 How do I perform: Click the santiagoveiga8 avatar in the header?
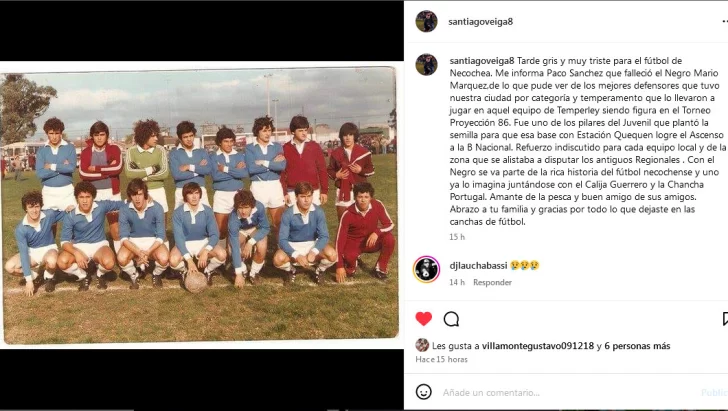tap(426, 21)
